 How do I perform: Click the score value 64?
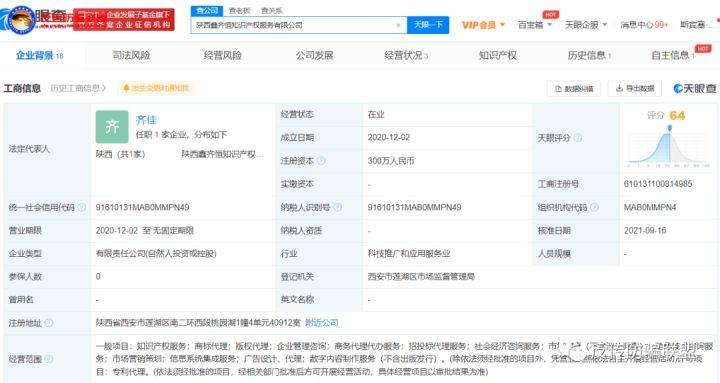tap(677, 115)
